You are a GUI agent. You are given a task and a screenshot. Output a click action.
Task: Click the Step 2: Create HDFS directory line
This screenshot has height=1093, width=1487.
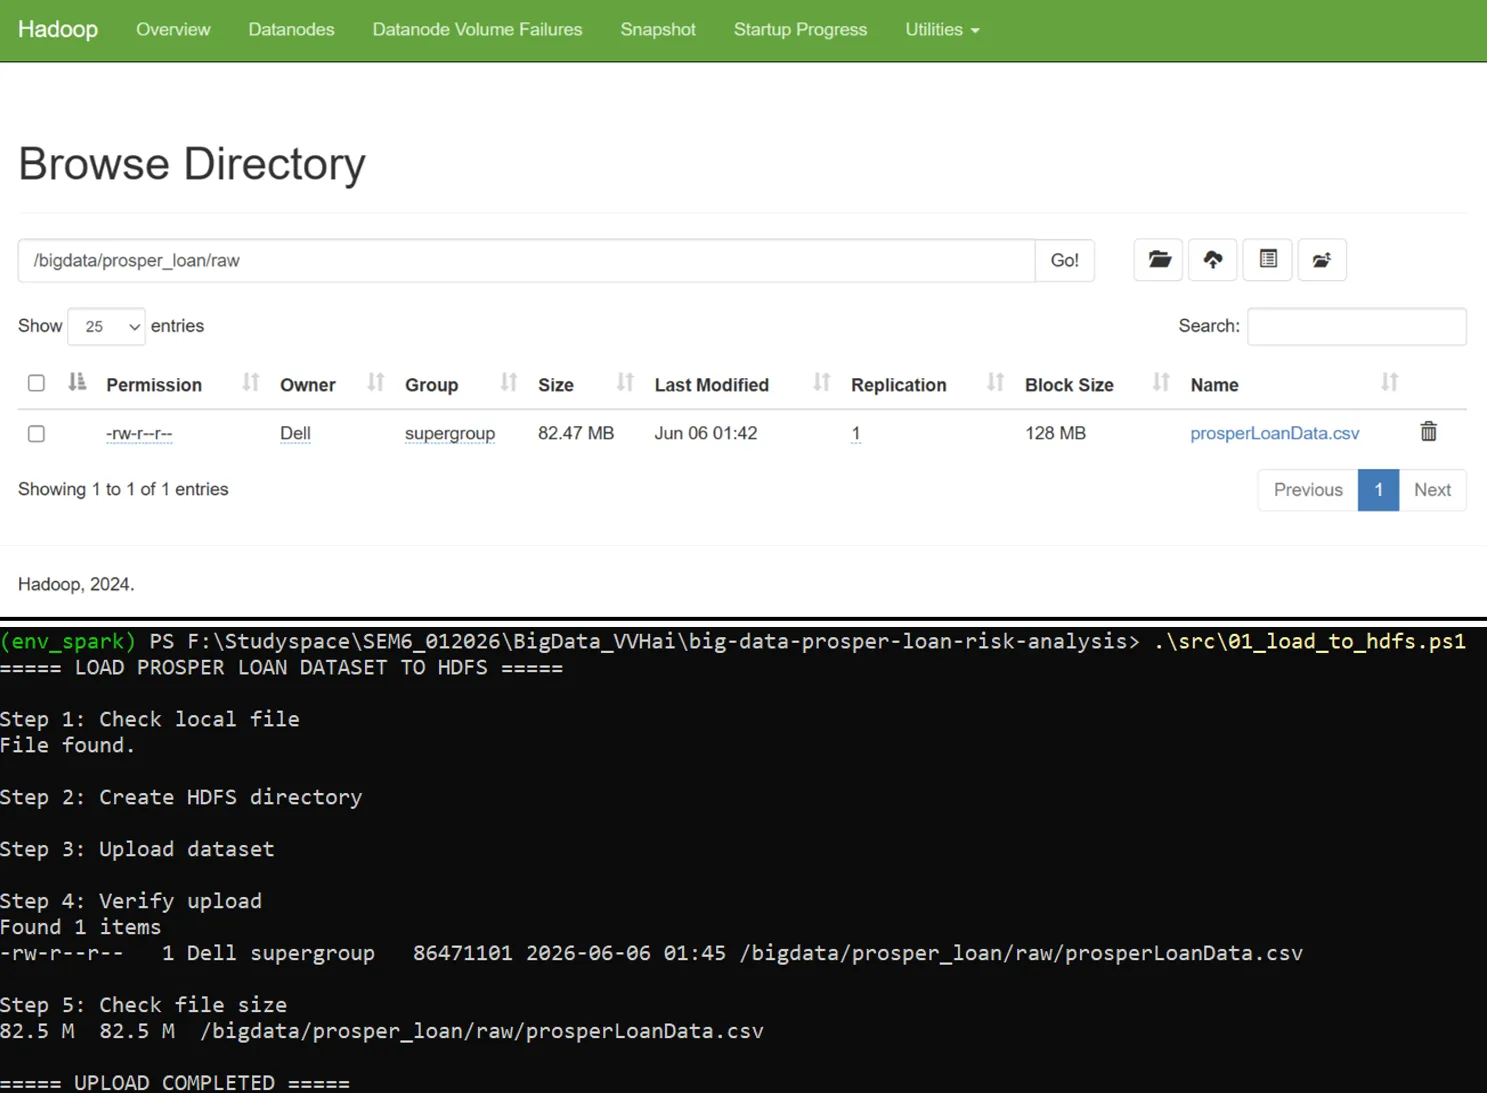[181, 797]
